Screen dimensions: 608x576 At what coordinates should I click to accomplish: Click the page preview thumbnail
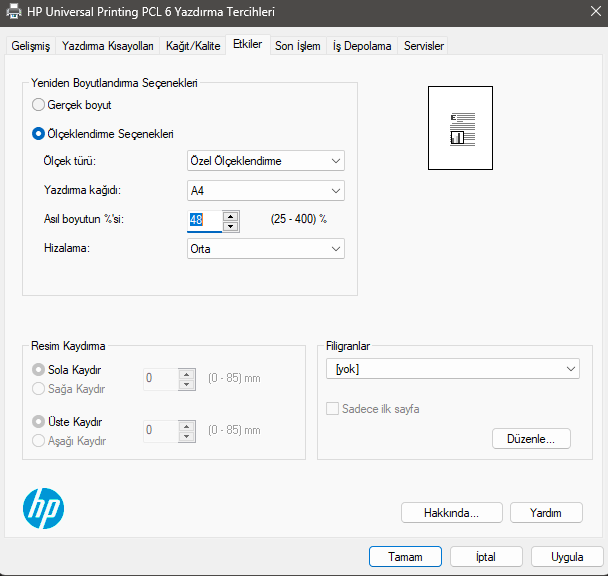(462, 128)
